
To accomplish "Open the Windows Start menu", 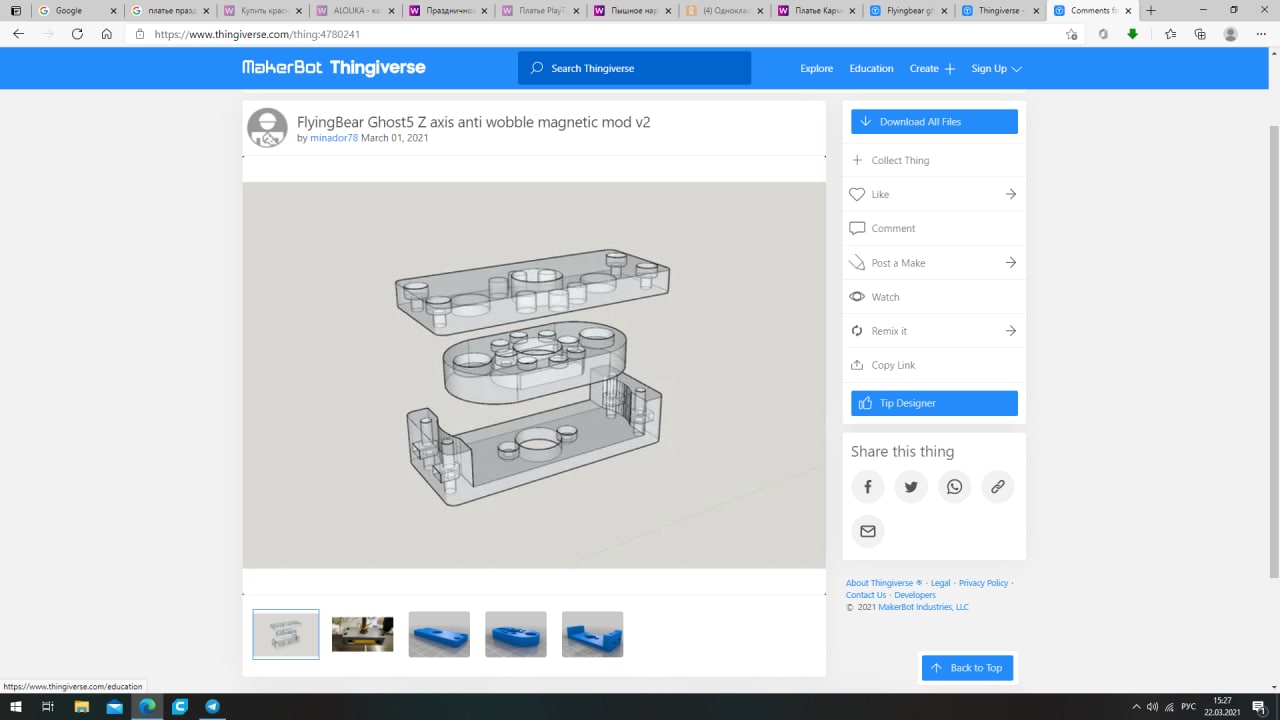I will point(16,707).
